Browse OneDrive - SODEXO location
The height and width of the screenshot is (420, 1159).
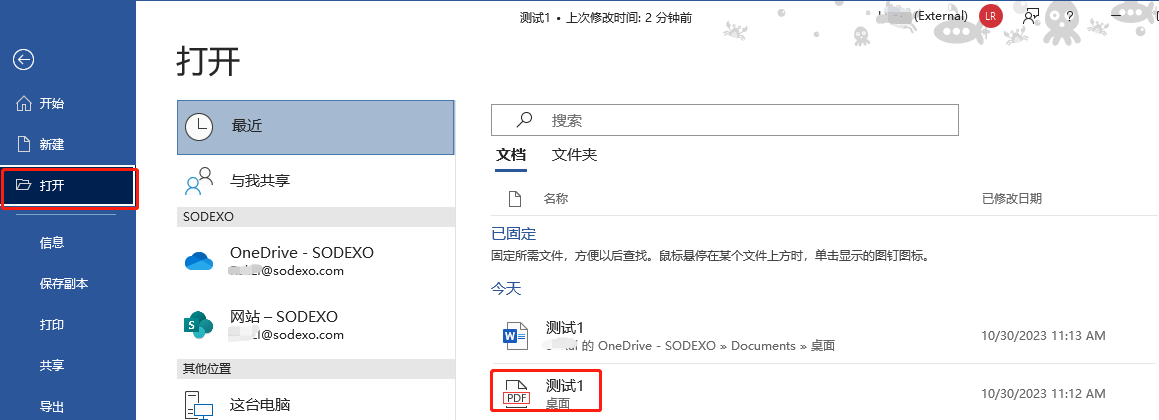[316, 261]
